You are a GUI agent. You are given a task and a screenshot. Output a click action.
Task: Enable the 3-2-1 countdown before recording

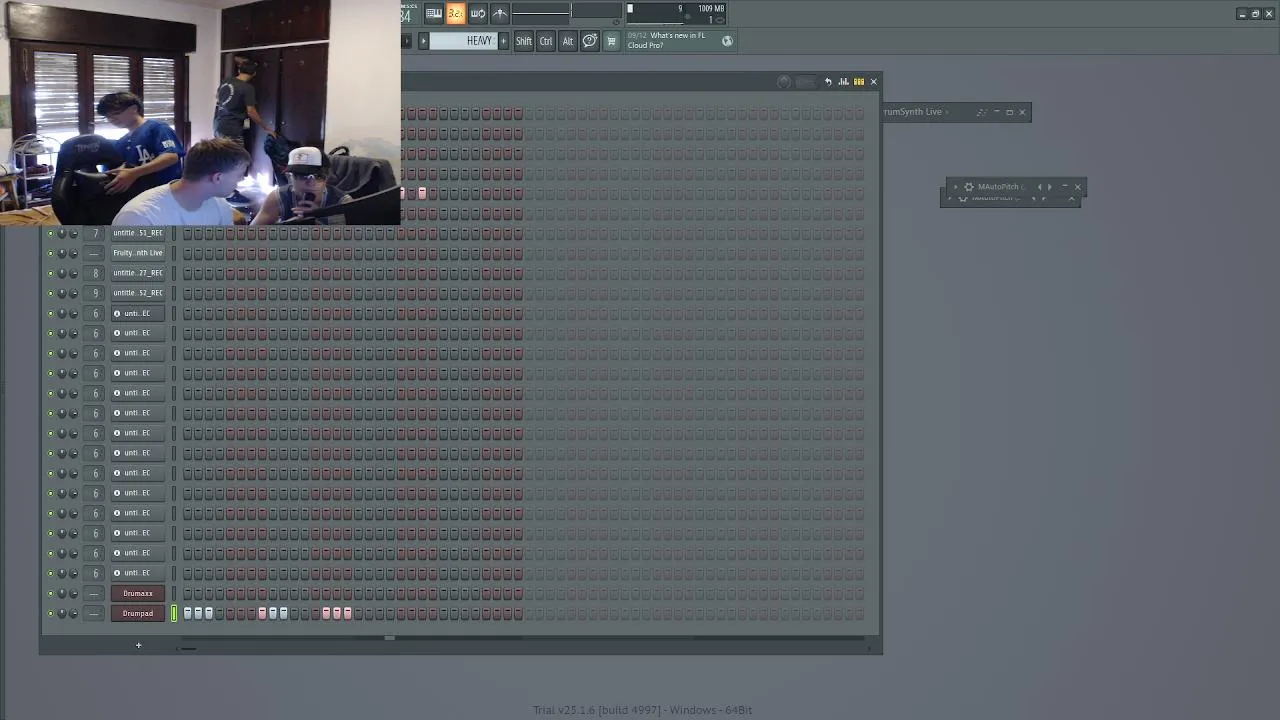pyautogui.click(x=455, y=13)
